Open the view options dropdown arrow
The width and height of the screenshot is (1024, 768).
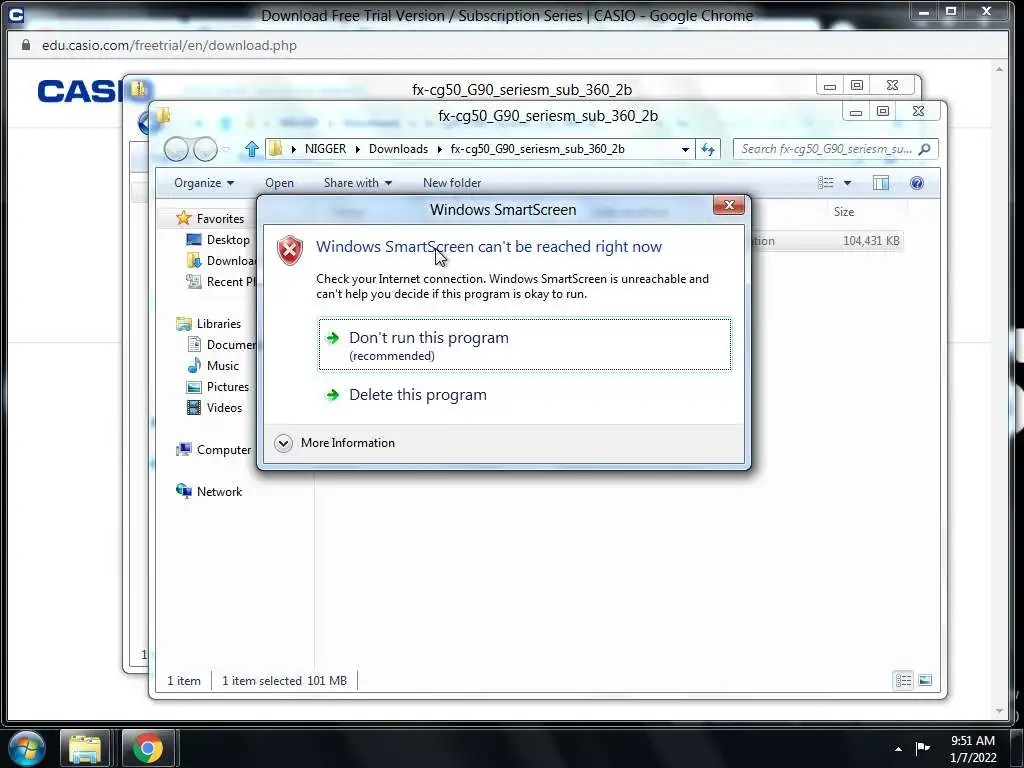847,183
